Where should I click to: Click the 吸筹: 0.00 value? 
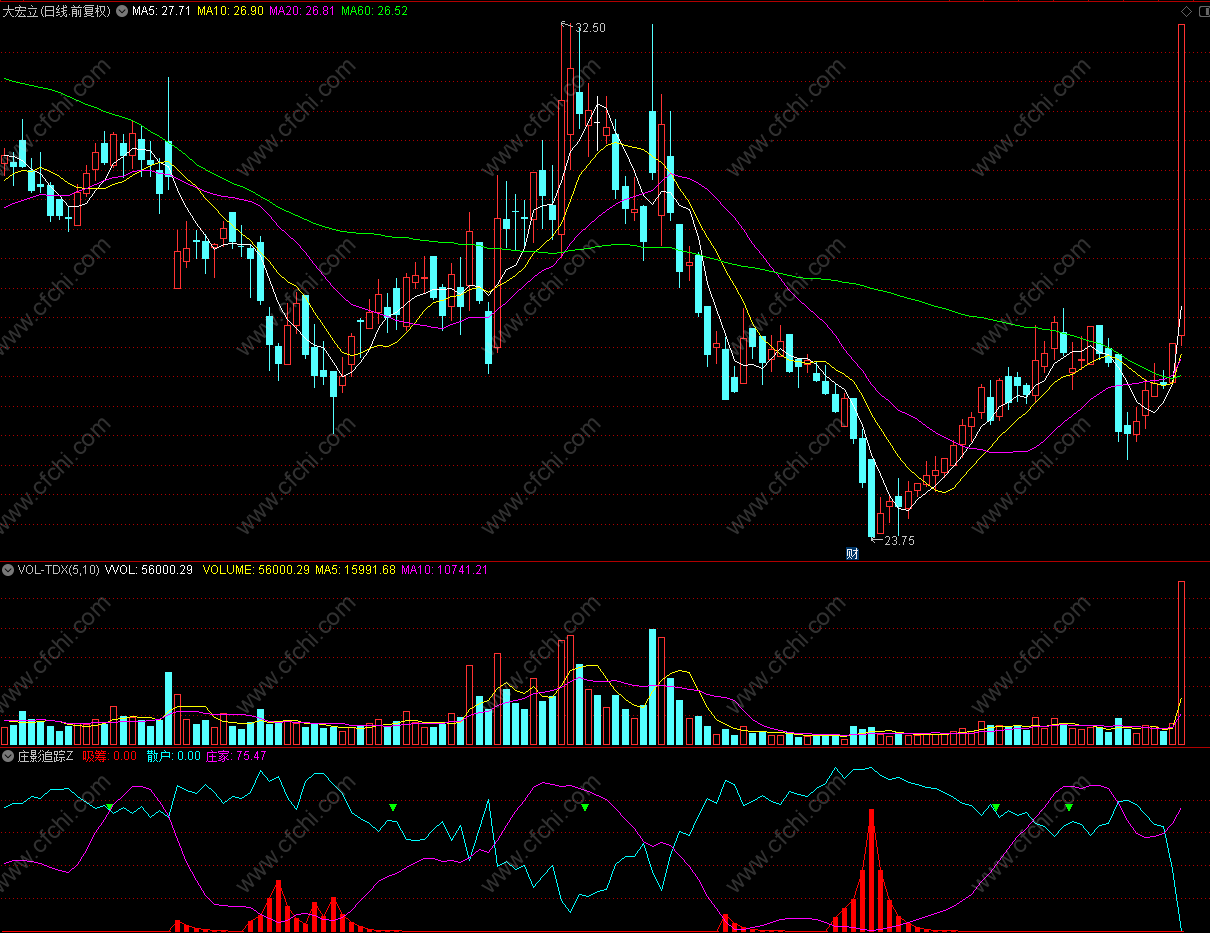[110, 756]
